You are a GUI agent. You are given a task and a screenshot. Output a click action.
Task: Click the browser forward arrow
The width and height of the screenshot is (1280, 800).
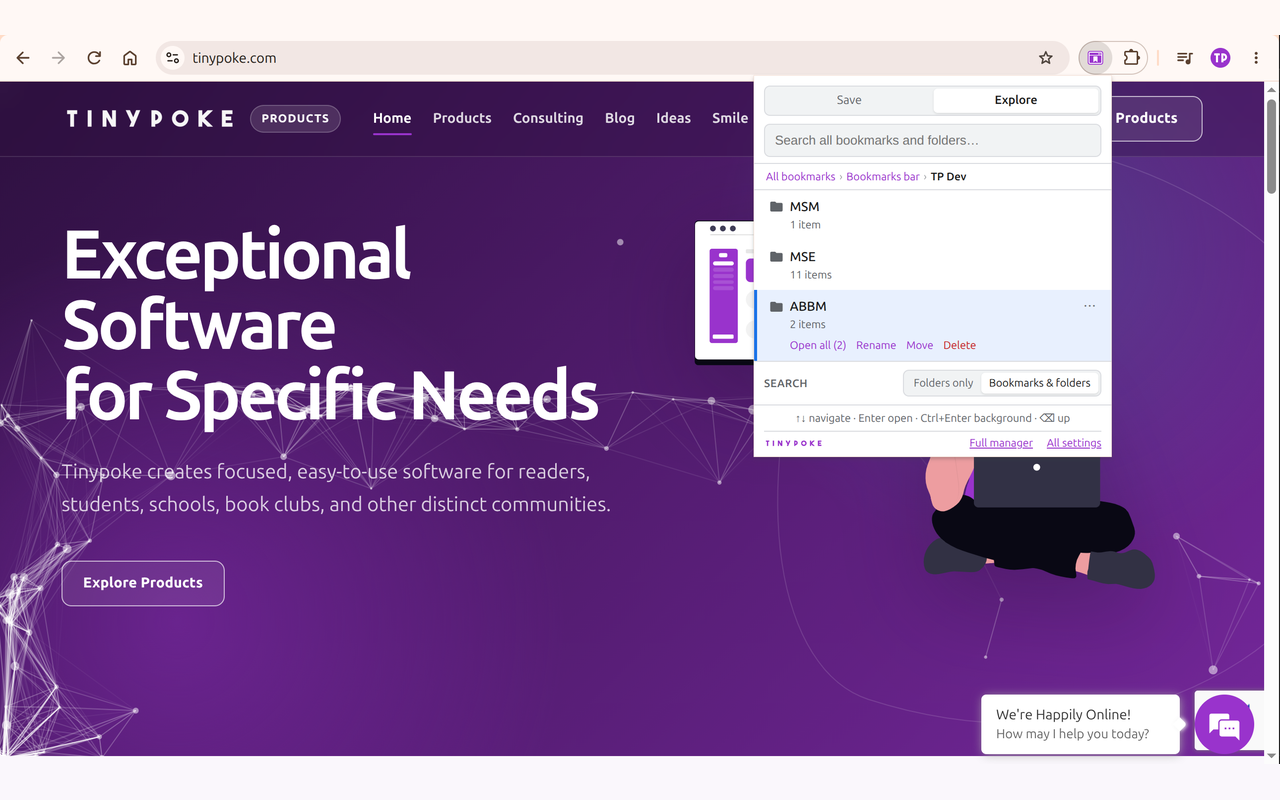point(58,58)
